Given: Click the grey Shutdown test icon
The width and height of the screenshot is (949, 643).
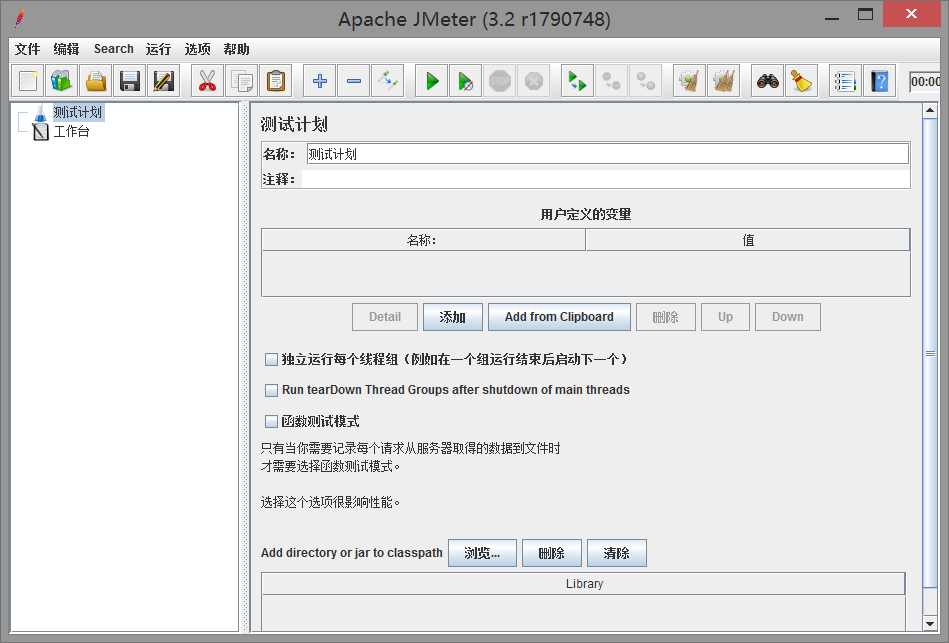Looking at the screenshot, I should click(x=533, y=81).
